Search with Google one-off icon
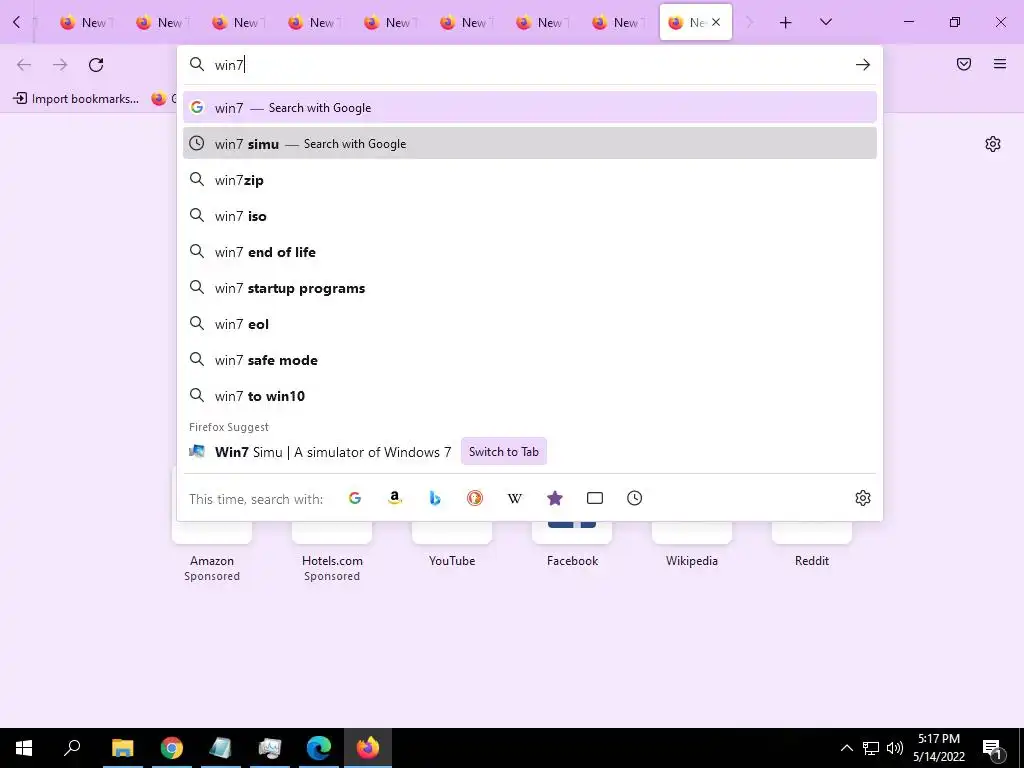 pyautogui.click(x=355, y=498)
